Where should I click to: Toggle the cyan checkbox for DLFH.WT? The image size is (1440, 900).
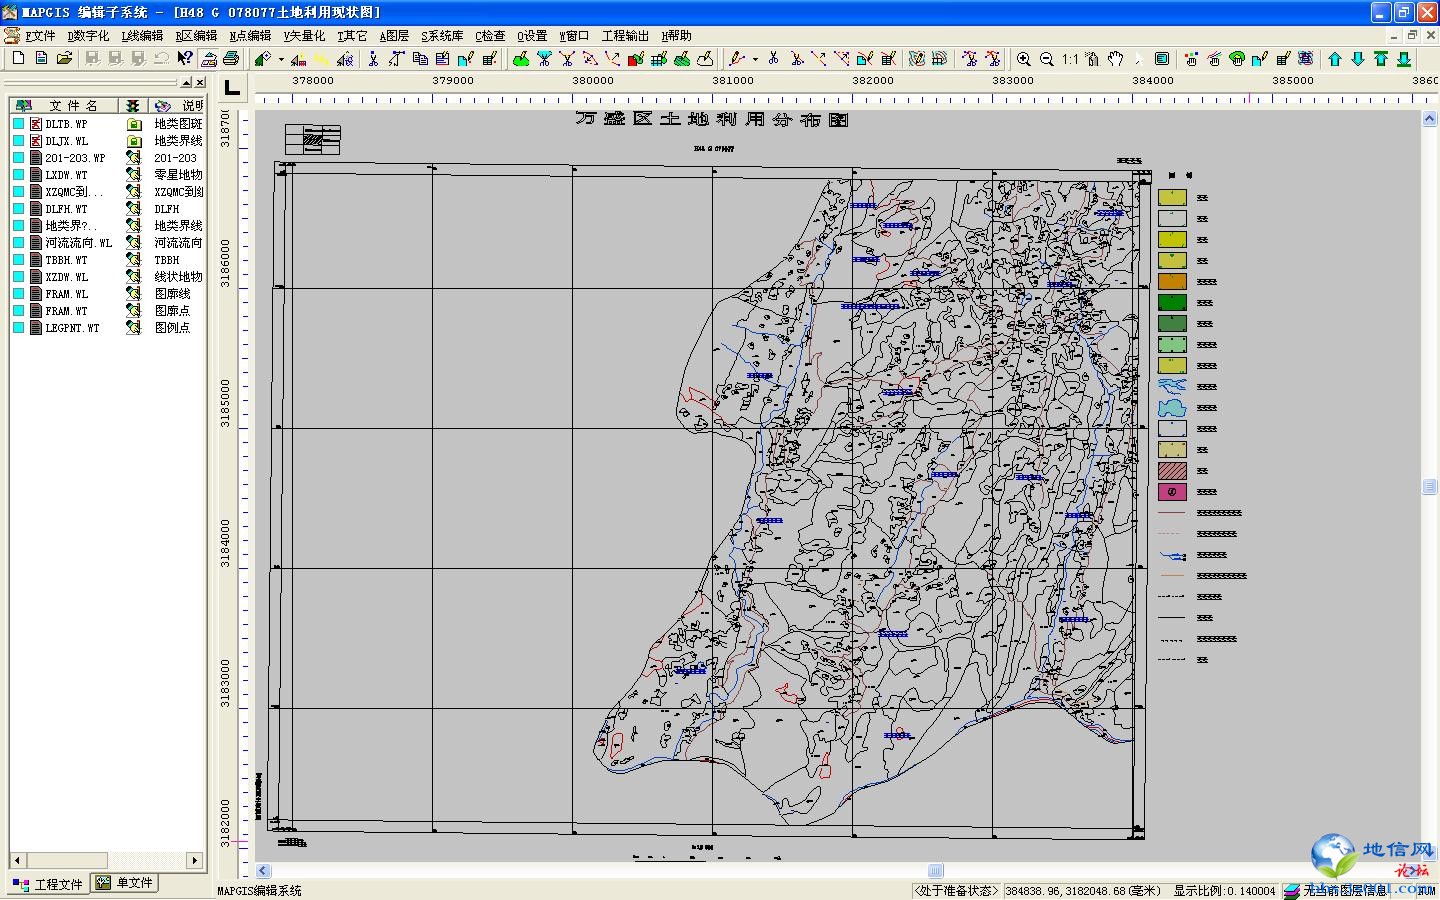pos(18,209)
